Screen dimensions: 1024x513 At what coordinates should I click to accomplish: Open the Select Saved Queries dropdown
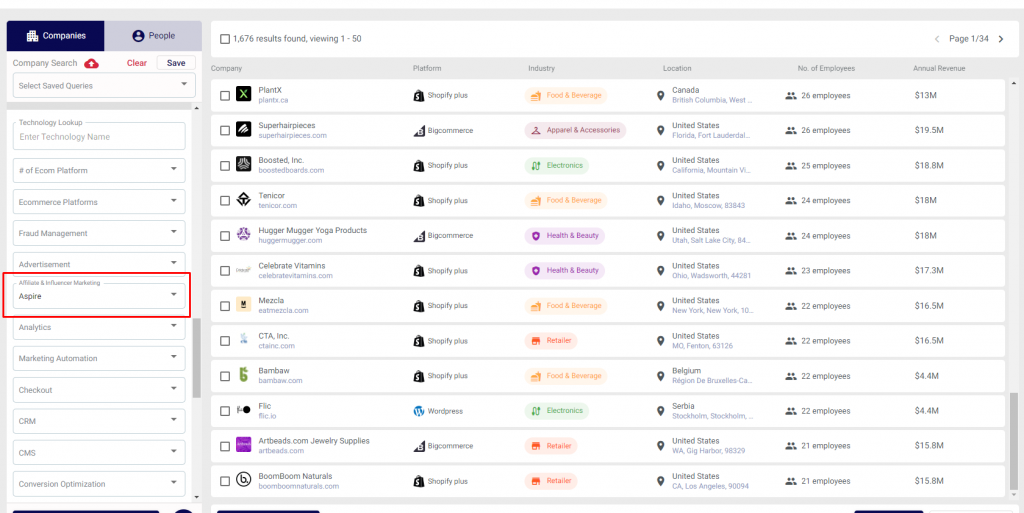click(x=104, y=86)
